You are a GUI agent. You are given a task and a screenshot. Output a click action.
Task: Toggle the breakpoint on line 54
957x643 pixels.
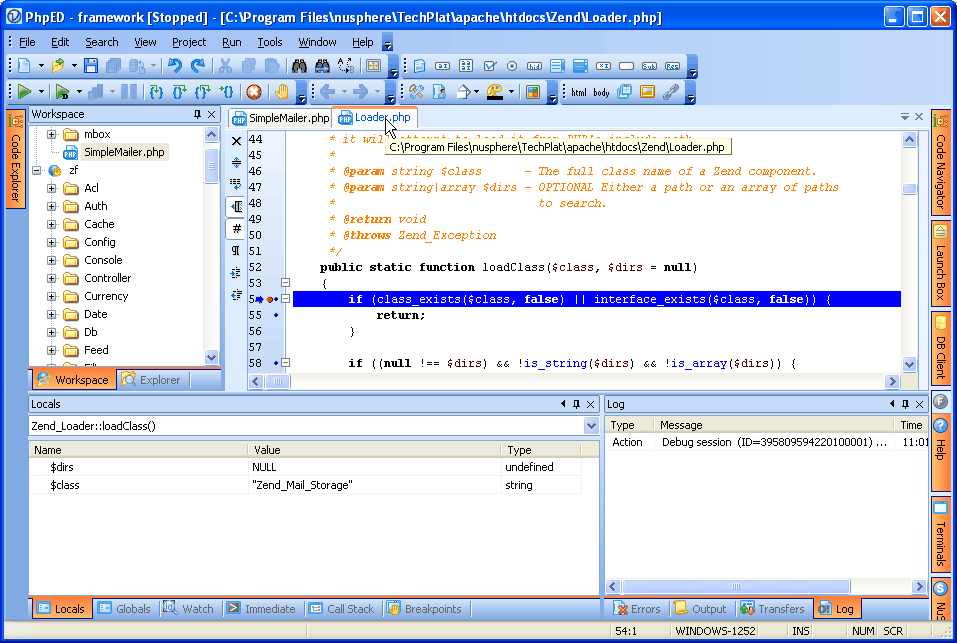click(x=270, y=299)
